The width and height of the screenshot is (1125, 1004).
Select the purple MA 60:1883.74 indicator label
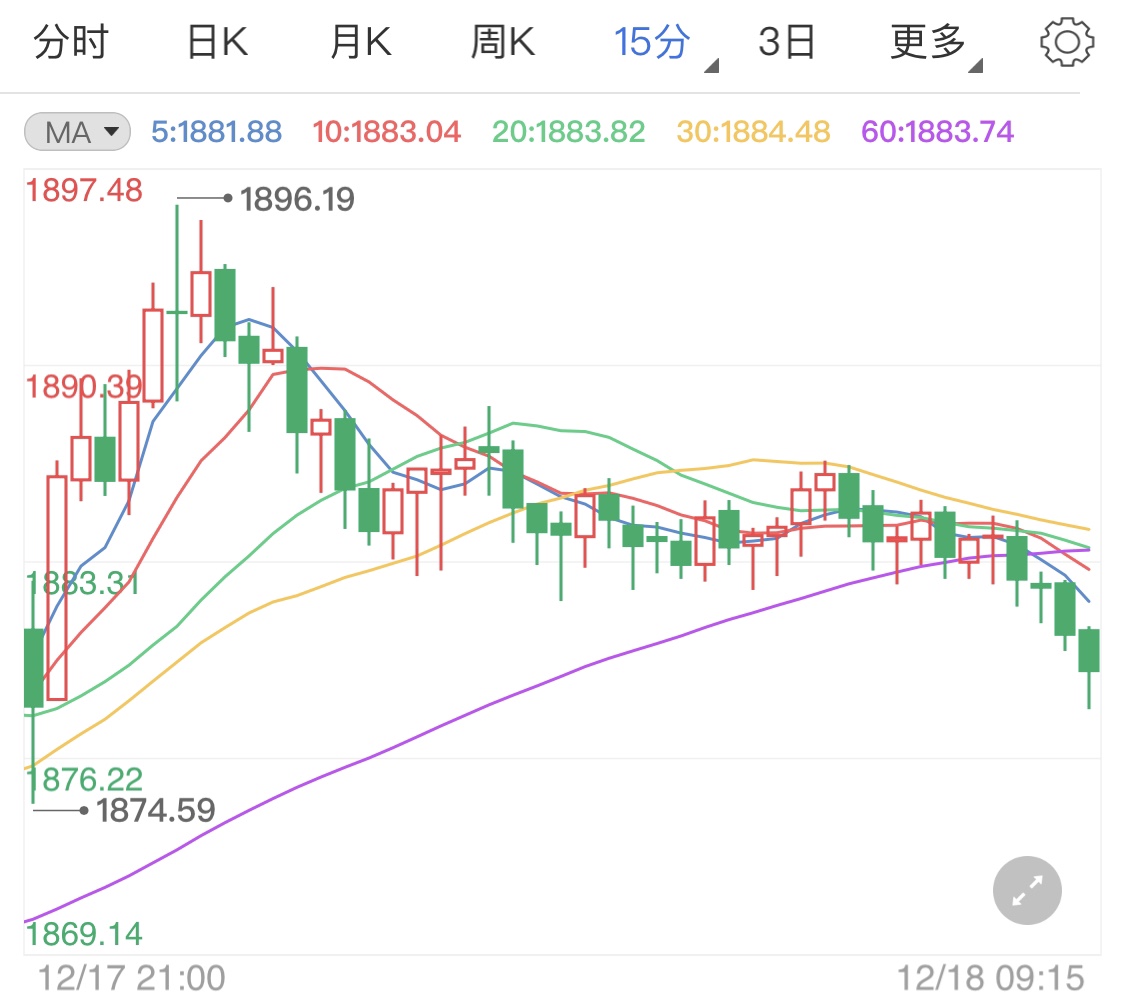[936, 131]
